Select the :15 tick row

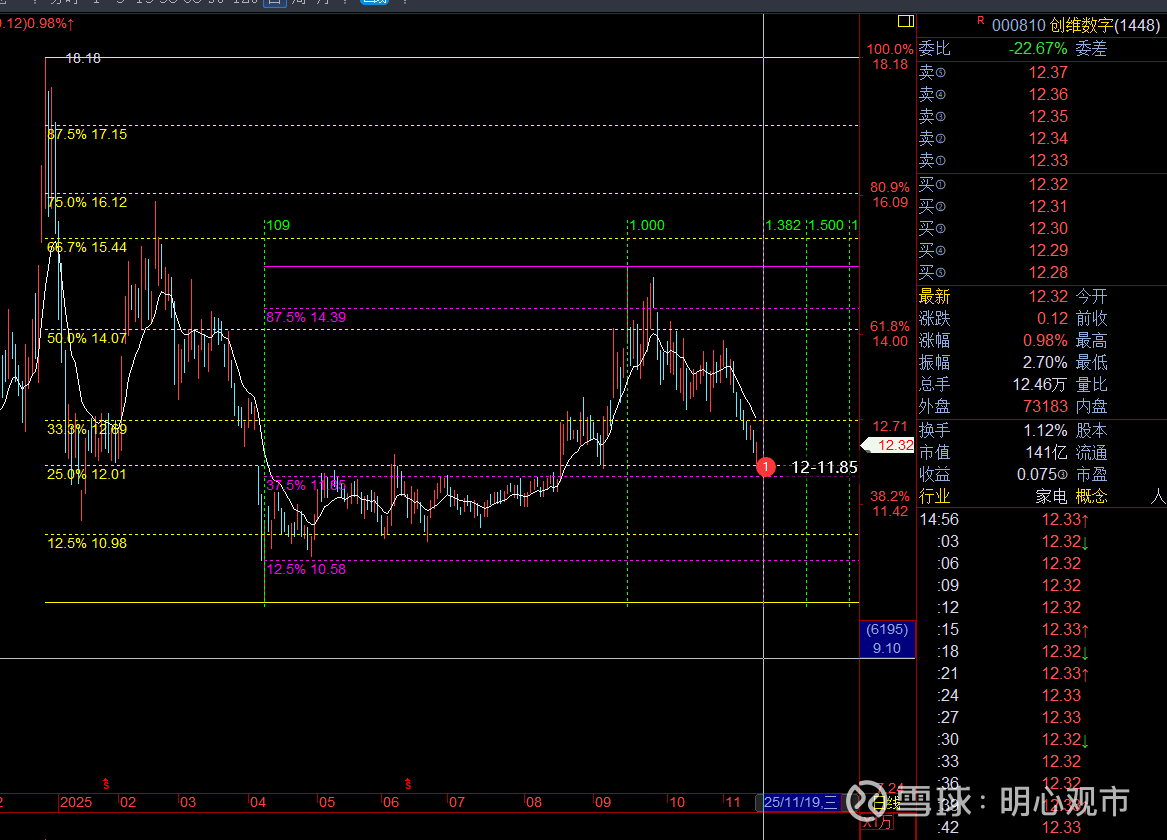(x=1042, y=629)
